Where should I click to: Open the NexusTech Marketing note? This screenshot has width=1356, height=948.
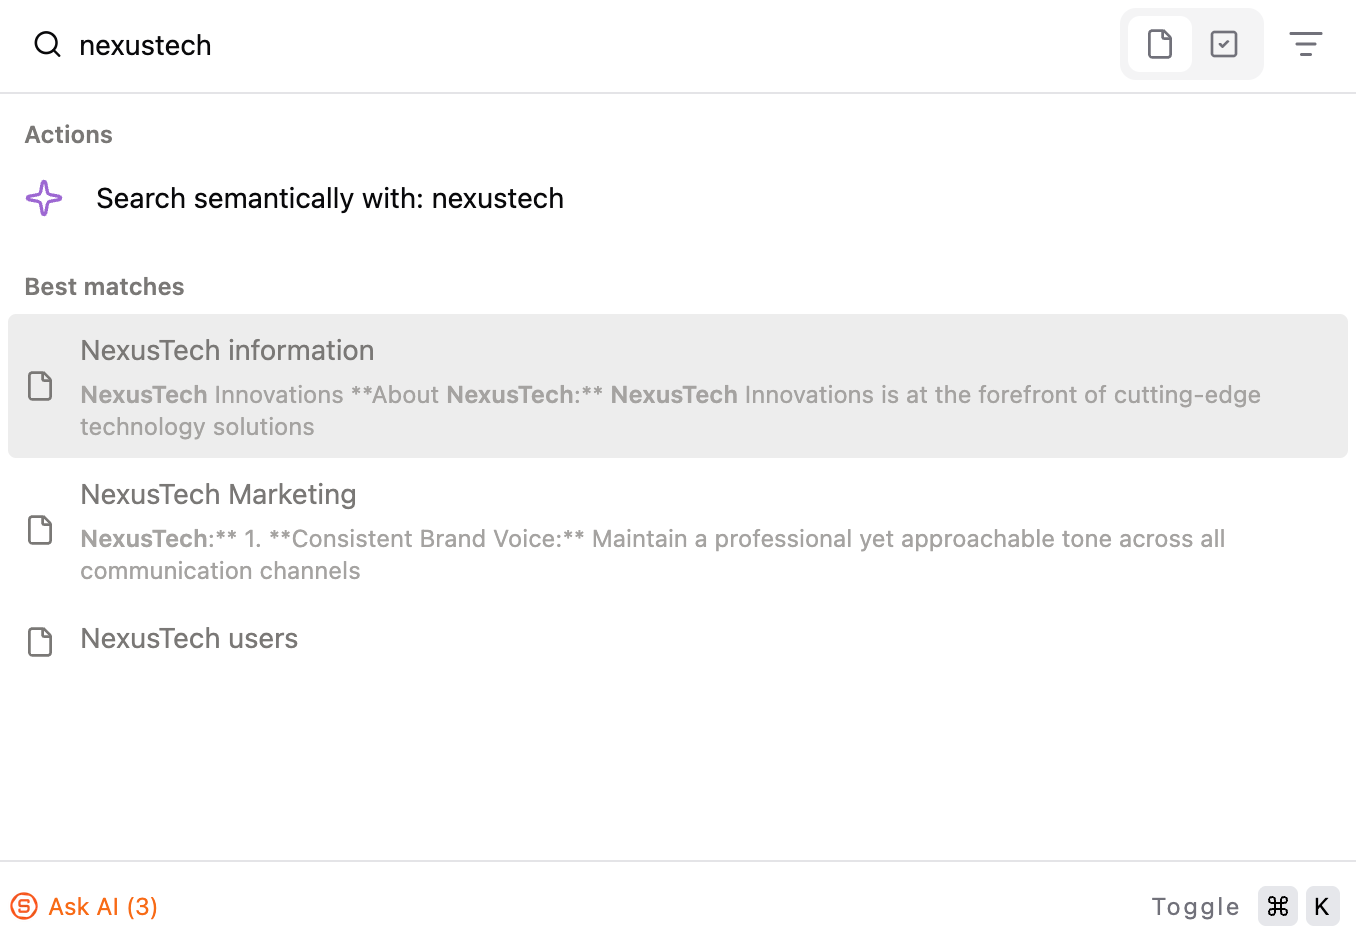pyautogui.click(x=678, y=530)
